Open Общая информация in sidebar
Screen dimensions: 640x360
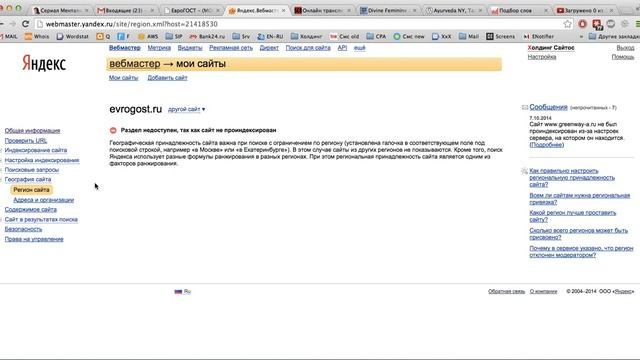32,131
